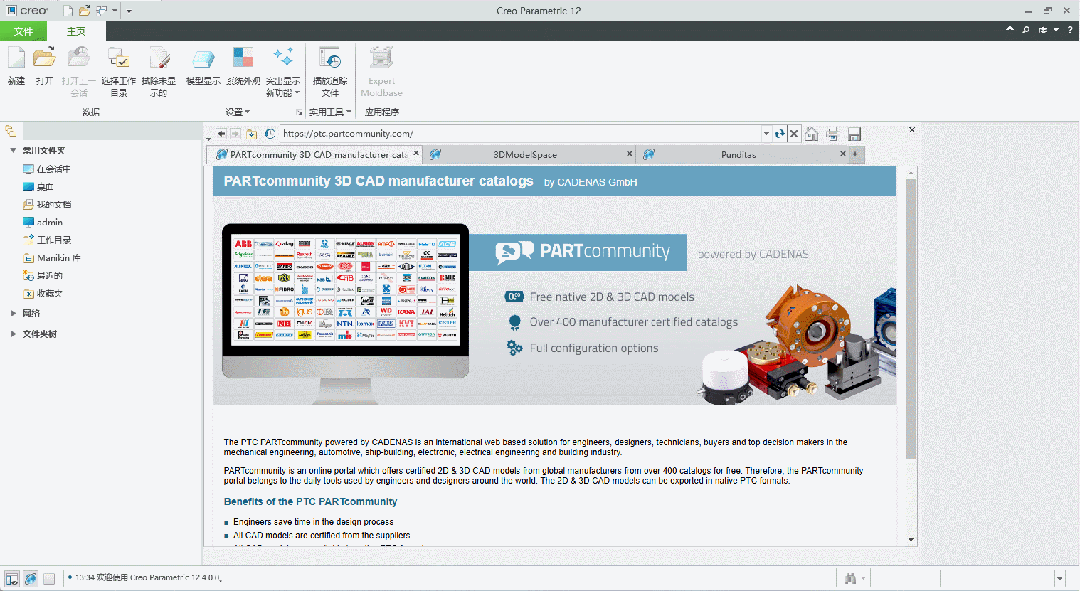Image resolution: width=1080 pixels, height=591 pixels.
Task: Close the Punditas browser tab
Action: pyautogui.click(x=842, y=154)
